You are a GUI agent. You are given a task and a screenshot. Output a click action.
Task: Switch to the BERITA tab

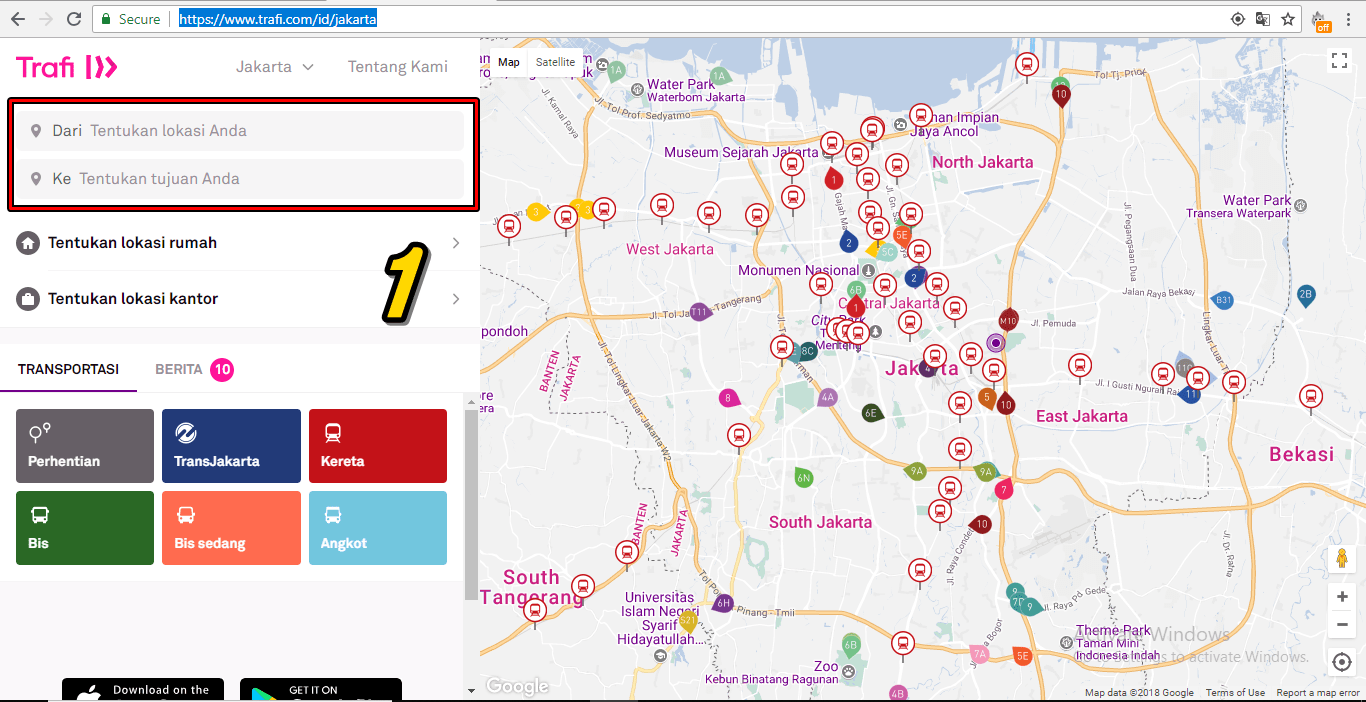point(194,369)
